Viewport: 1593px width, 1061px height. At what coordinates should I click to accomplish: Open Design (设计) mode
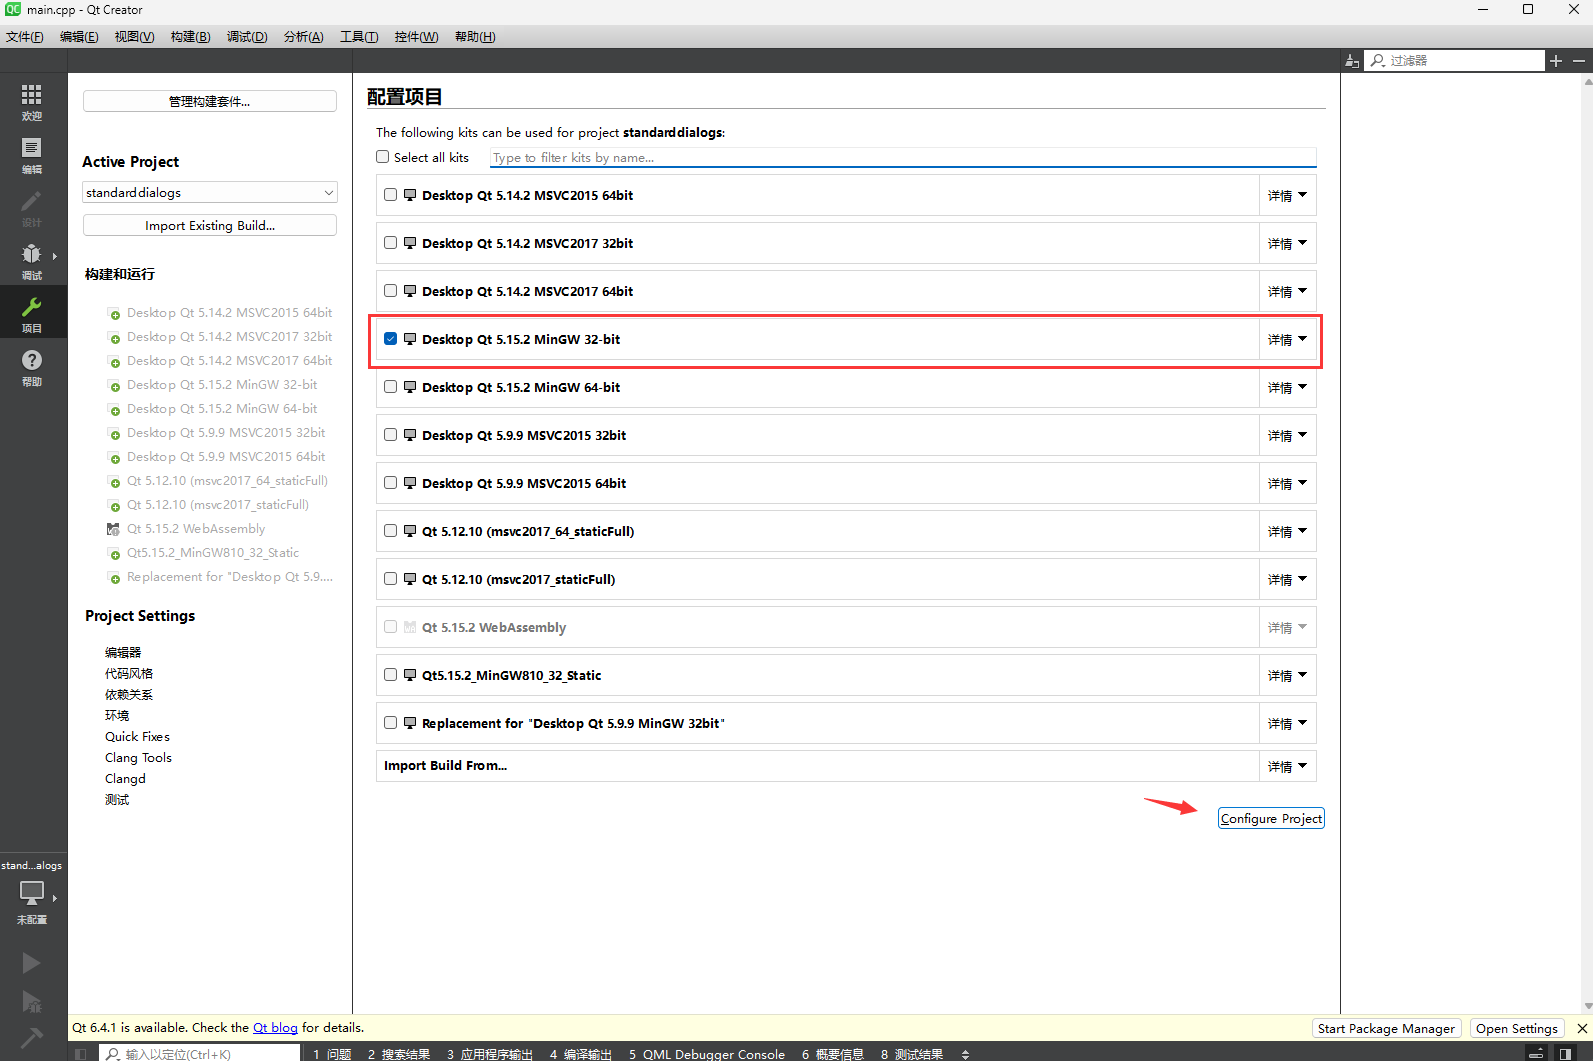pyautogui.click(x=32, y=207)
